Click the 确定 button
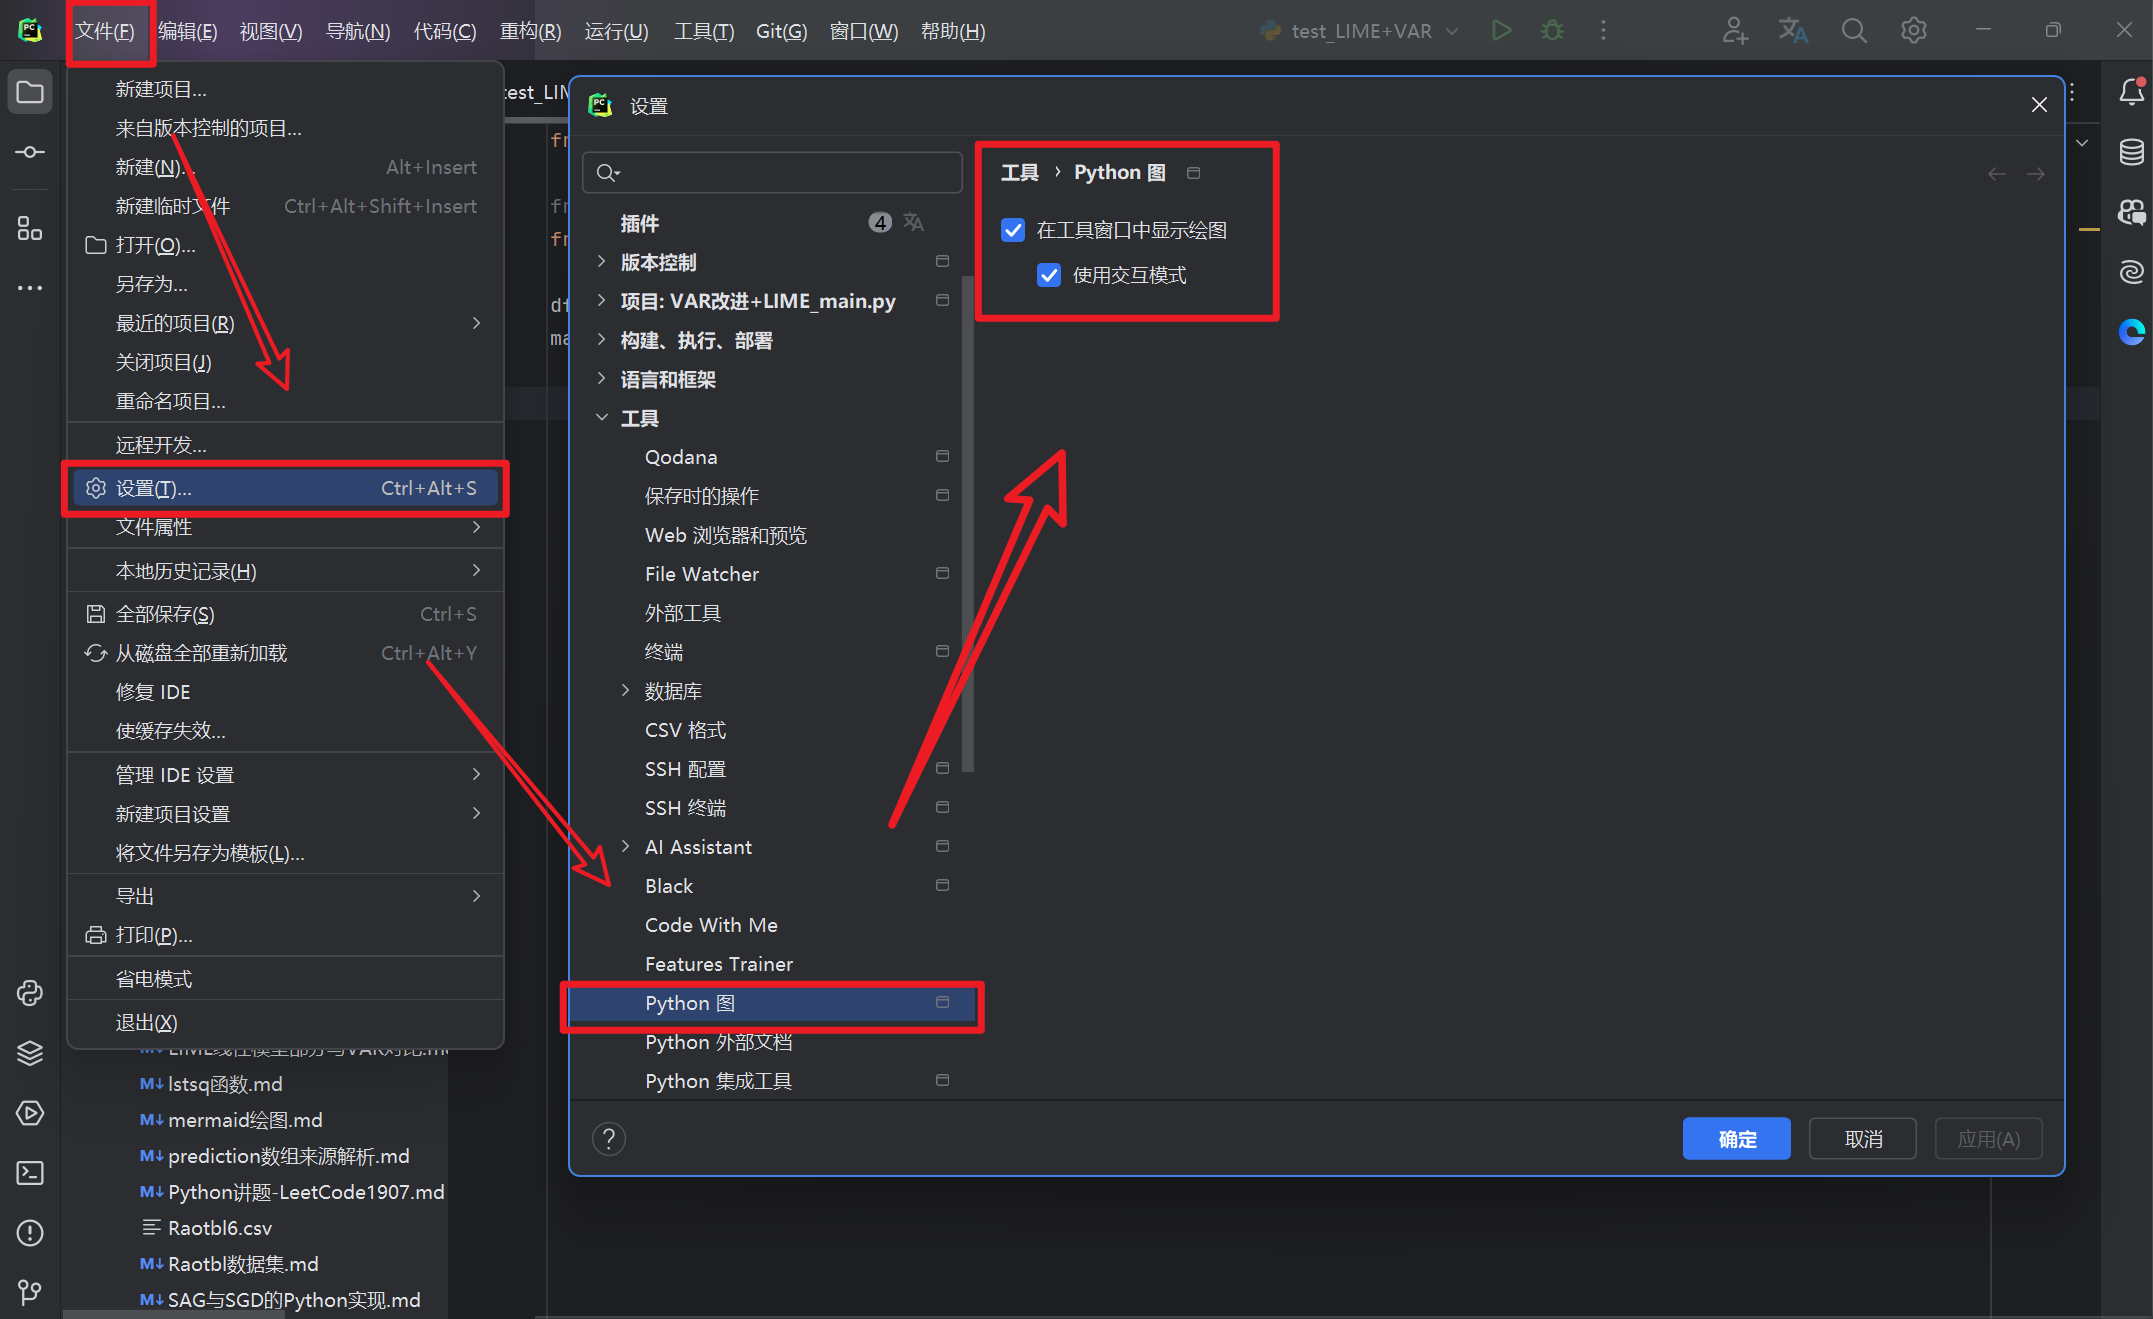 coord(1736,1139)
